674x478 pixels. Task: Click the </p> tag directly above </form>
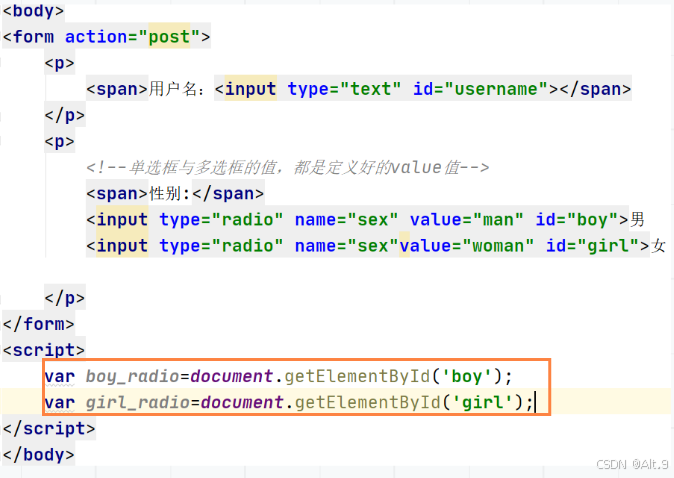click(65, 297)
